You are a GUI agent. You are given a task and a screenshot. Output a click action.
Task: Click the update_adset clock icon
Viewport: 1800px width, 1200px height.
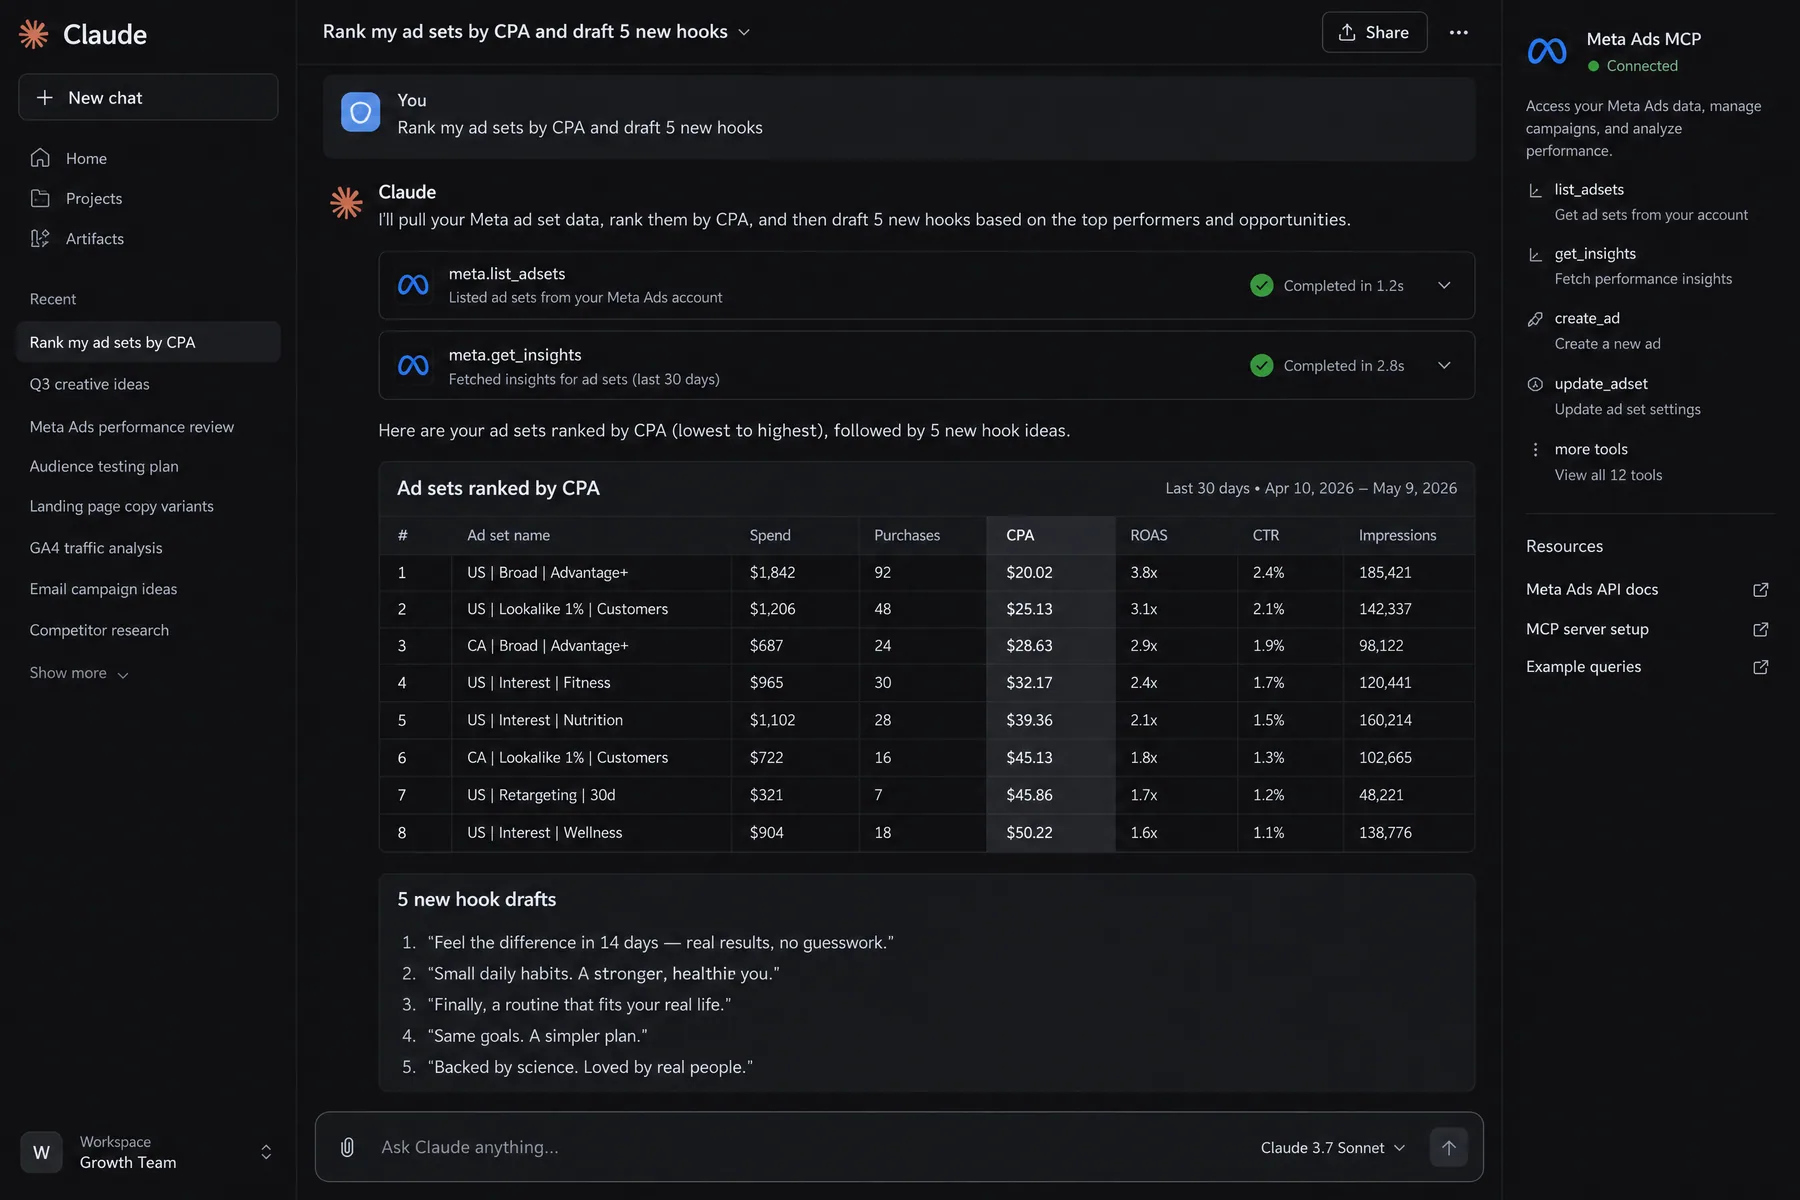pos(1535,384)
